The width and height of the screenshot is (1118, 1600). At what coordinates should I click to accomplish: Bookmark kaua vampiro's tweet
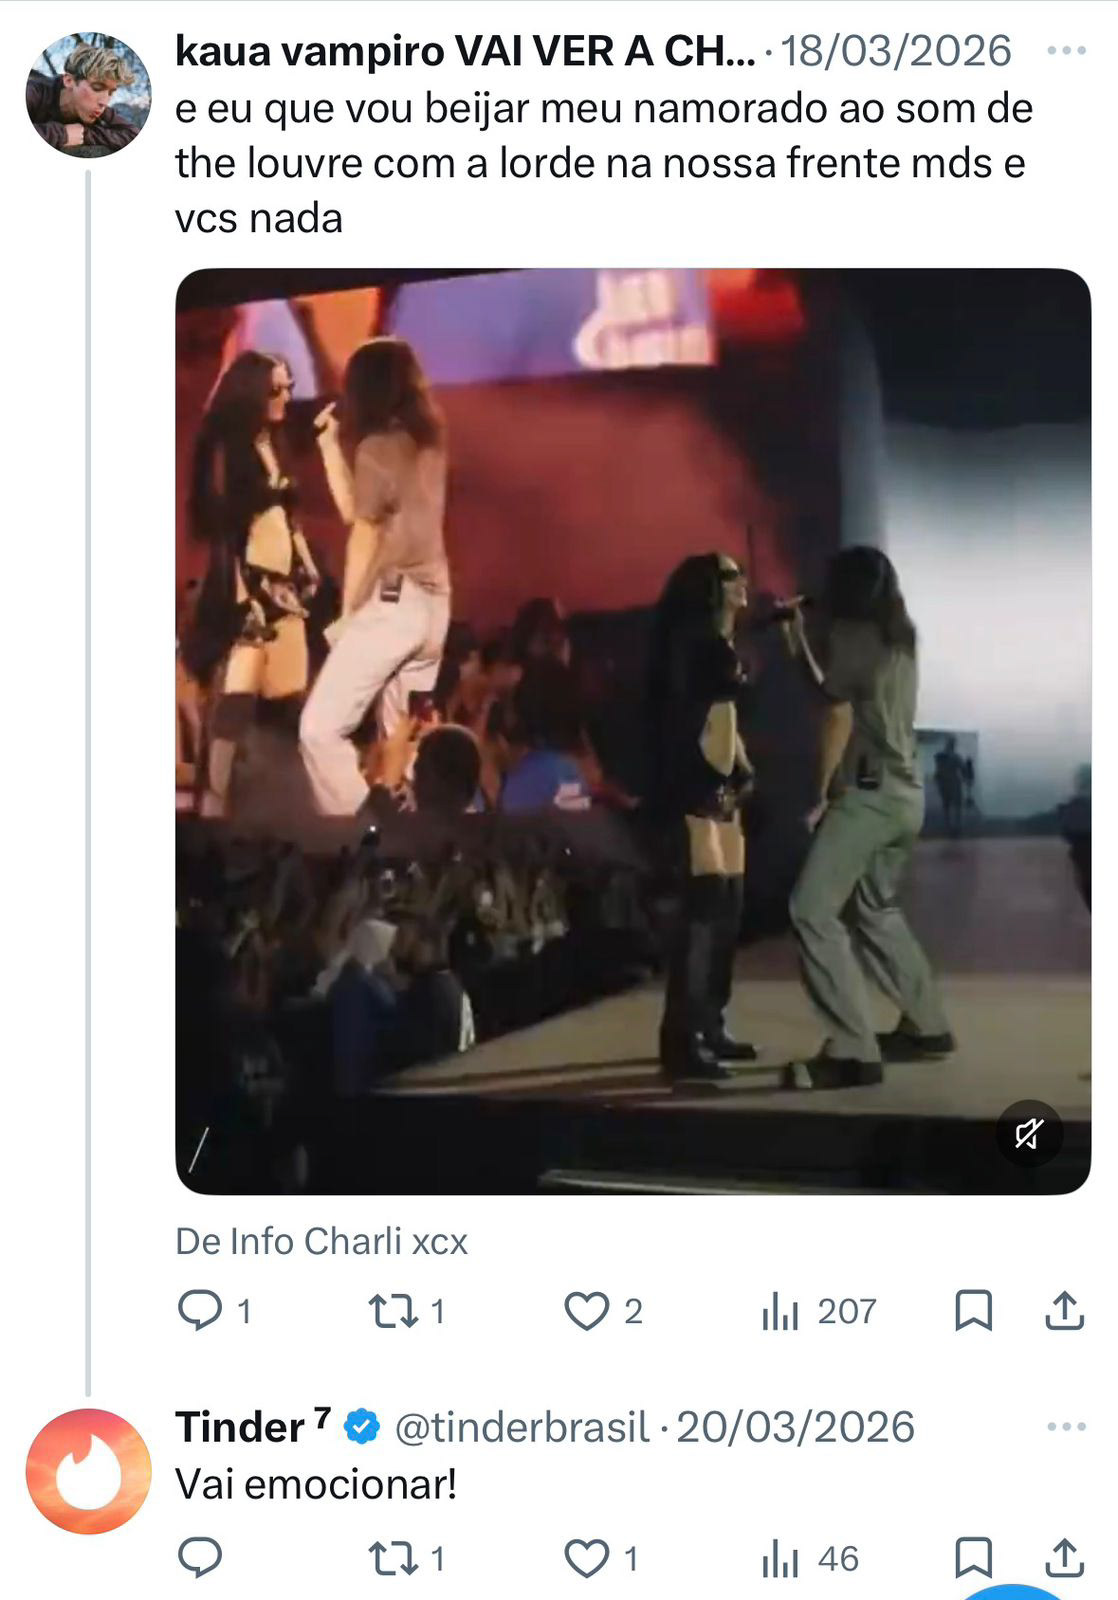click(x=973, y=1310)
